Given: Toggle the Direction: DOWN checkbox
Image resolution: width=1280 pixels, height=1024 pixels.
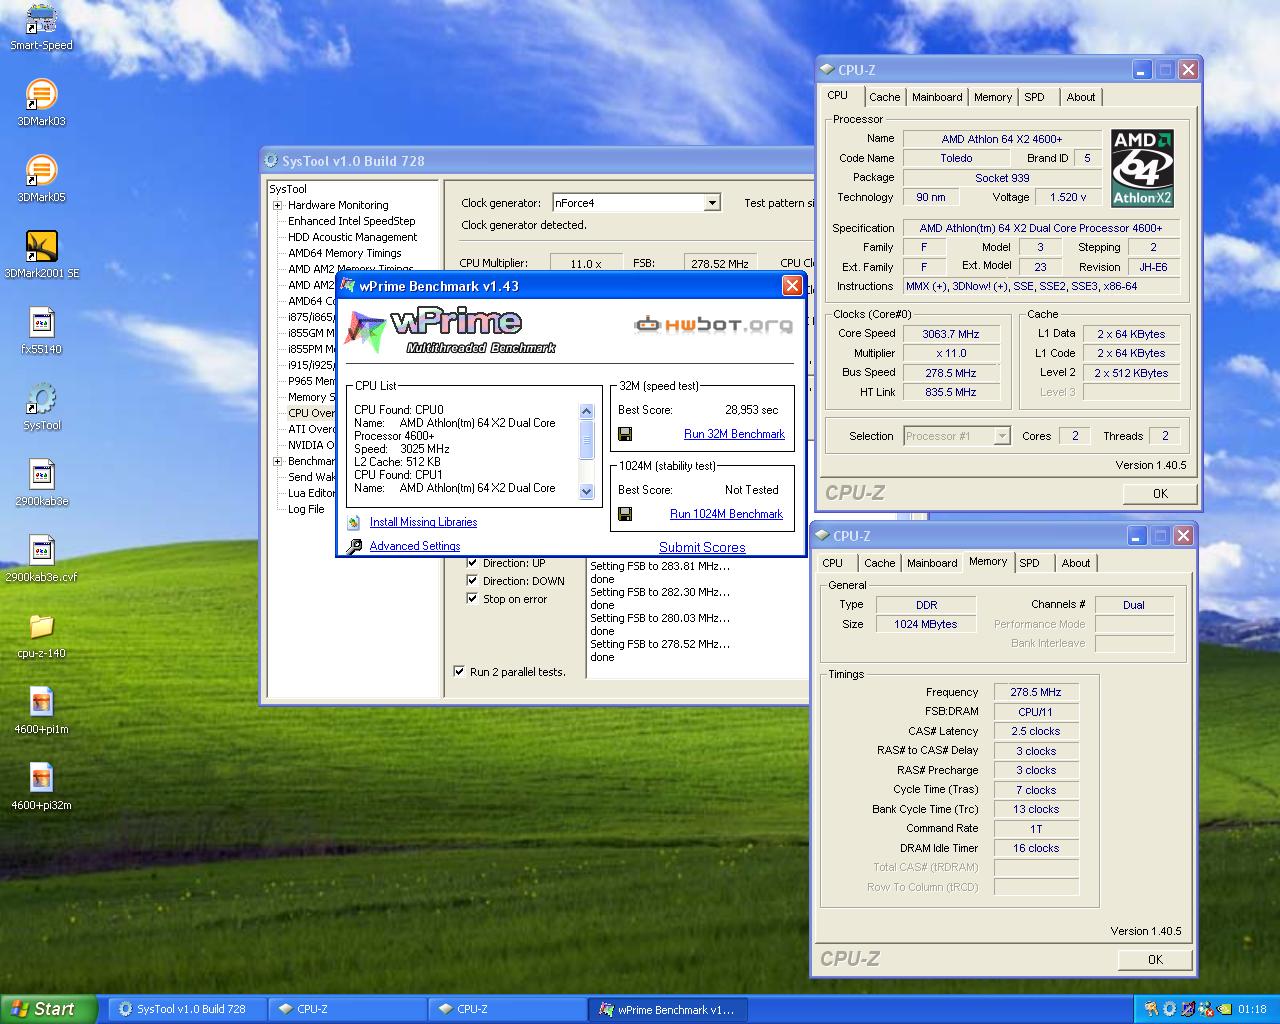Looking at the screenshot, I should coord(472,581).
